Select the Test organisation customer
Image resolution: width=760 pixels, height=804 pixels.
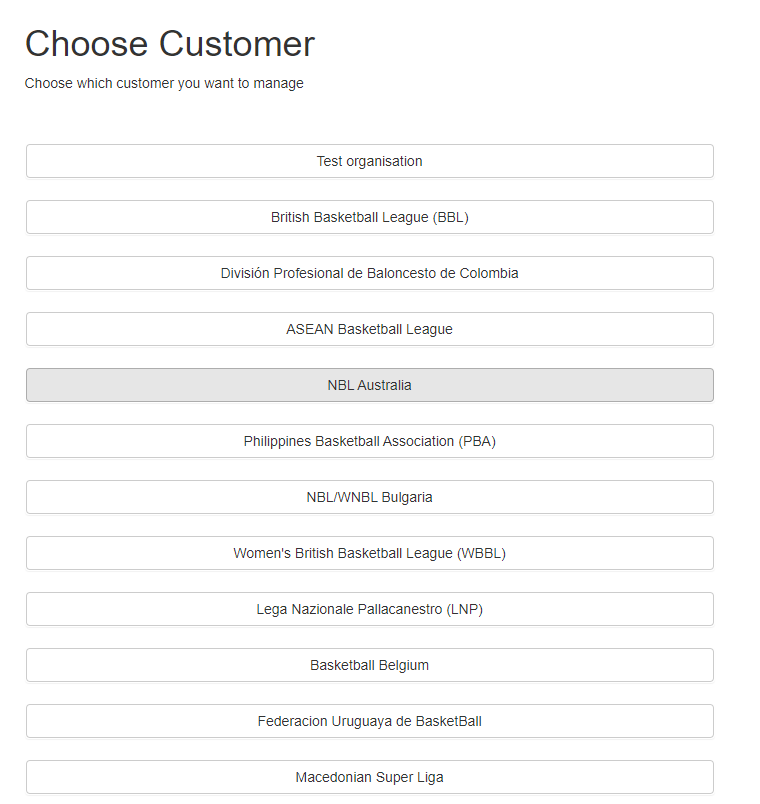click(369, 161)
